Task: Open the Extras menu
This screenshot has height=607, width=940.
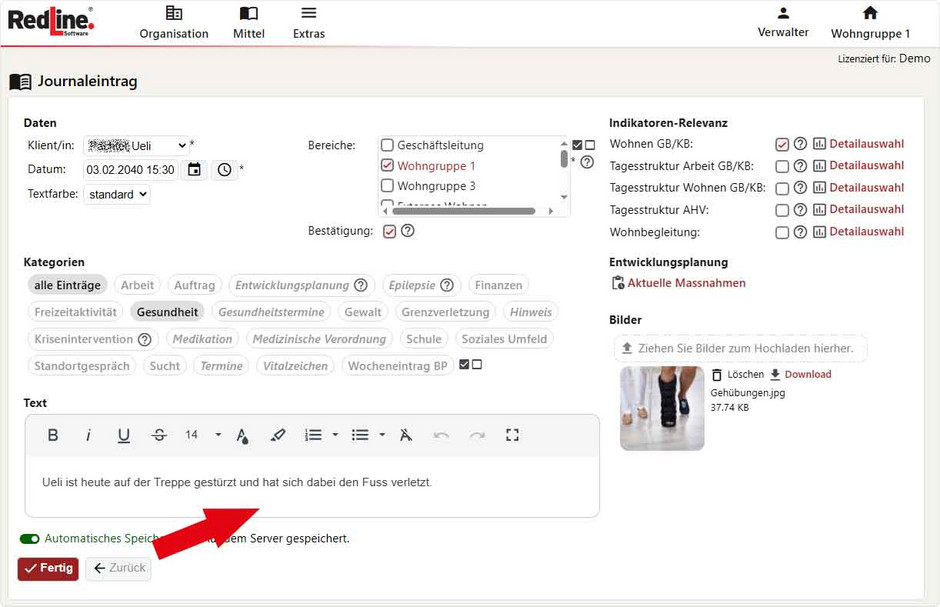Action: [x=309, y=23]
